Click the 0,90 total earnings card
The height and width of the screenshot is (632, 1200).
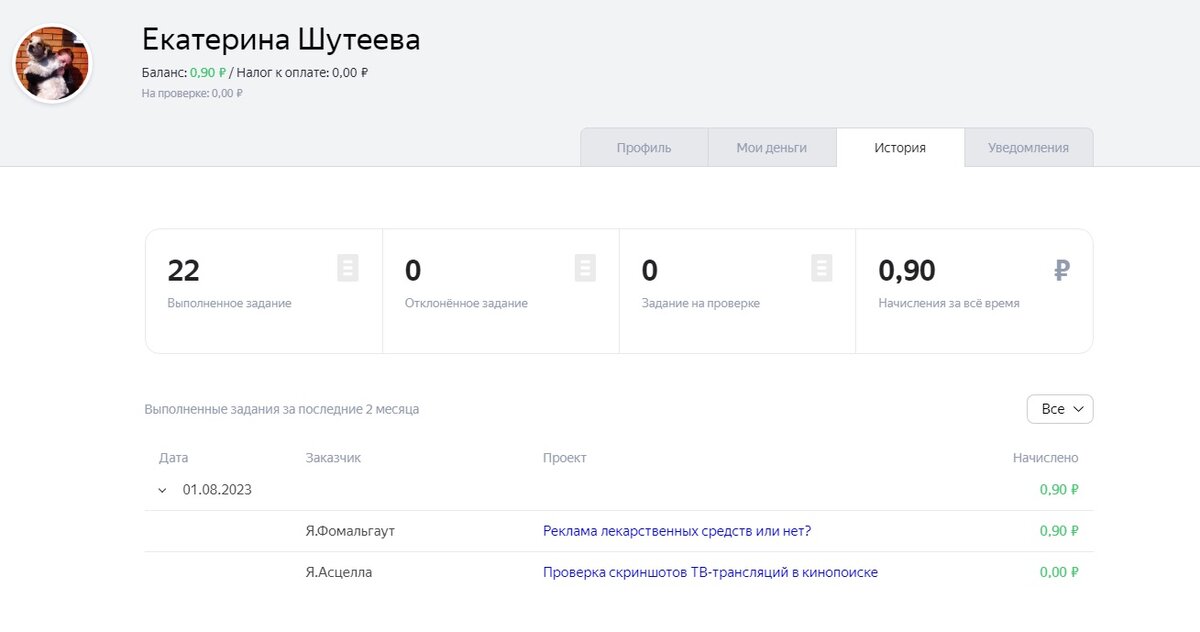click(974, 291)
